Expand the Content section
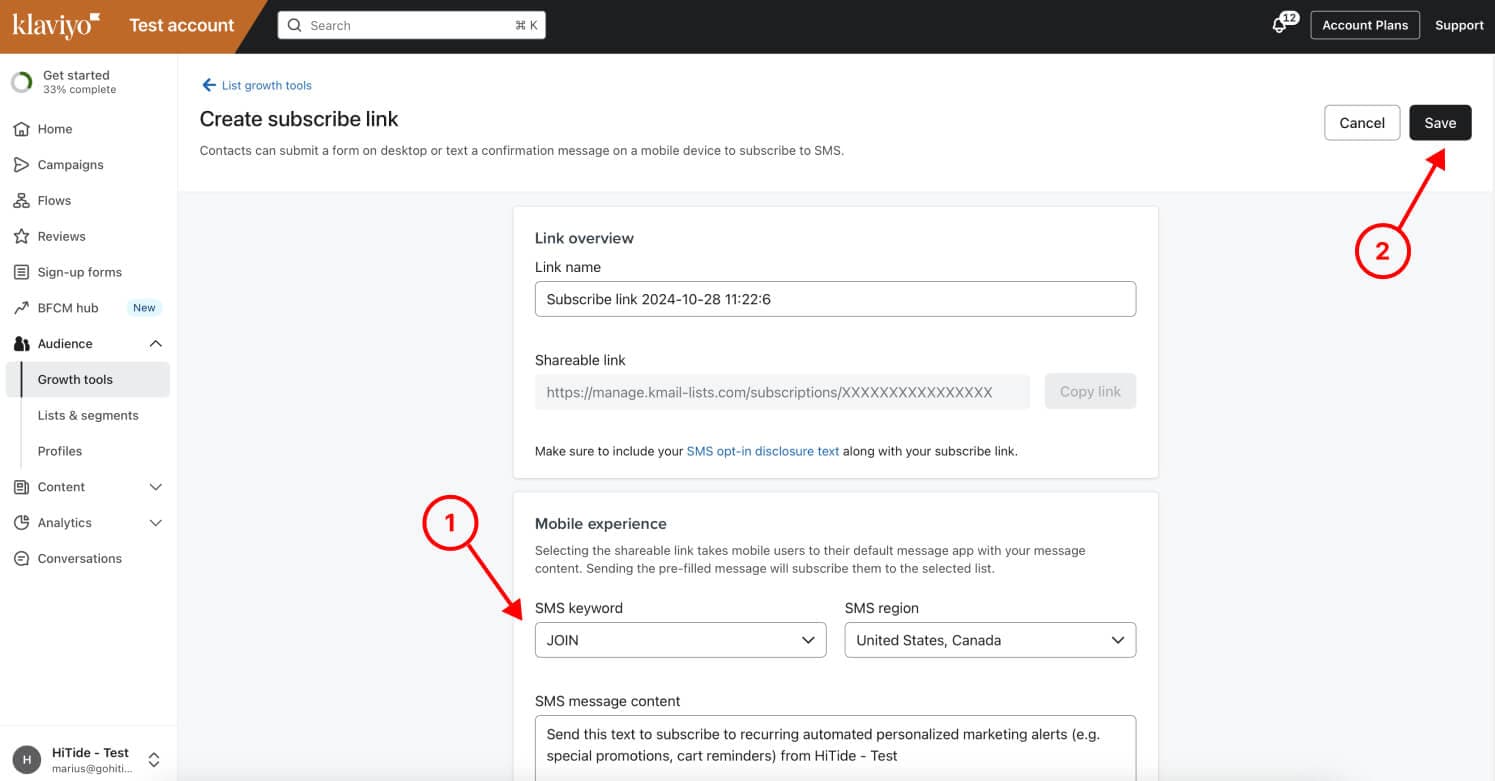 pos(155,487)
